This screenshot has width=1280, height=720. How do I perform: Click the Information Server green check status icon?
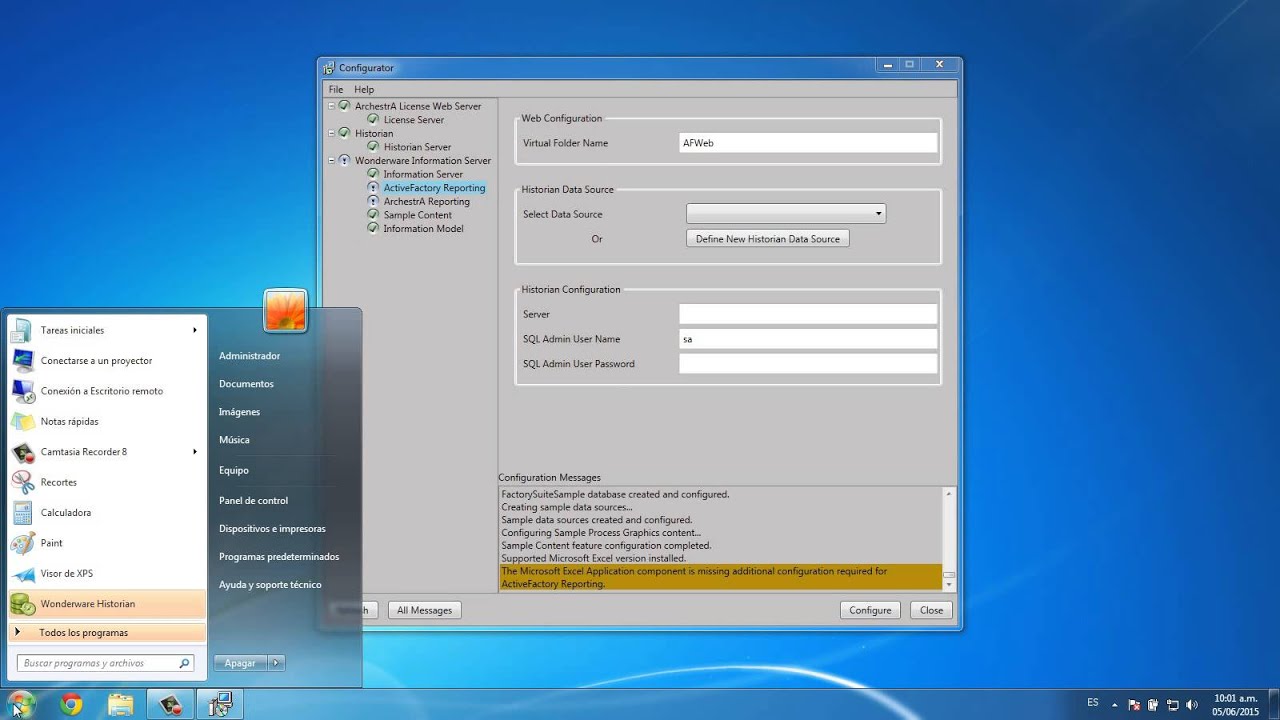[373, 174]
